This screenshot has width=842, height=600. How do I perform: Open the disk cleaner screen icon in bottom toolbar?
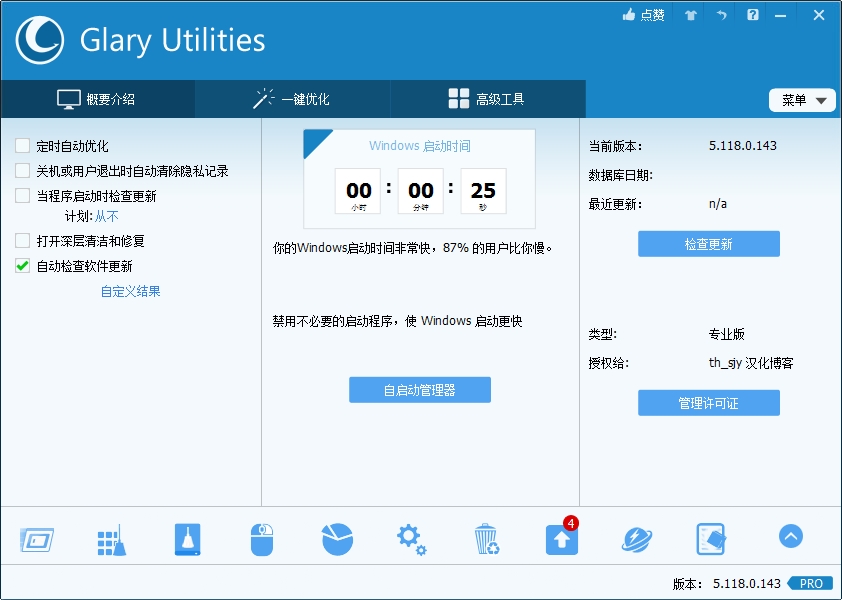37,539
